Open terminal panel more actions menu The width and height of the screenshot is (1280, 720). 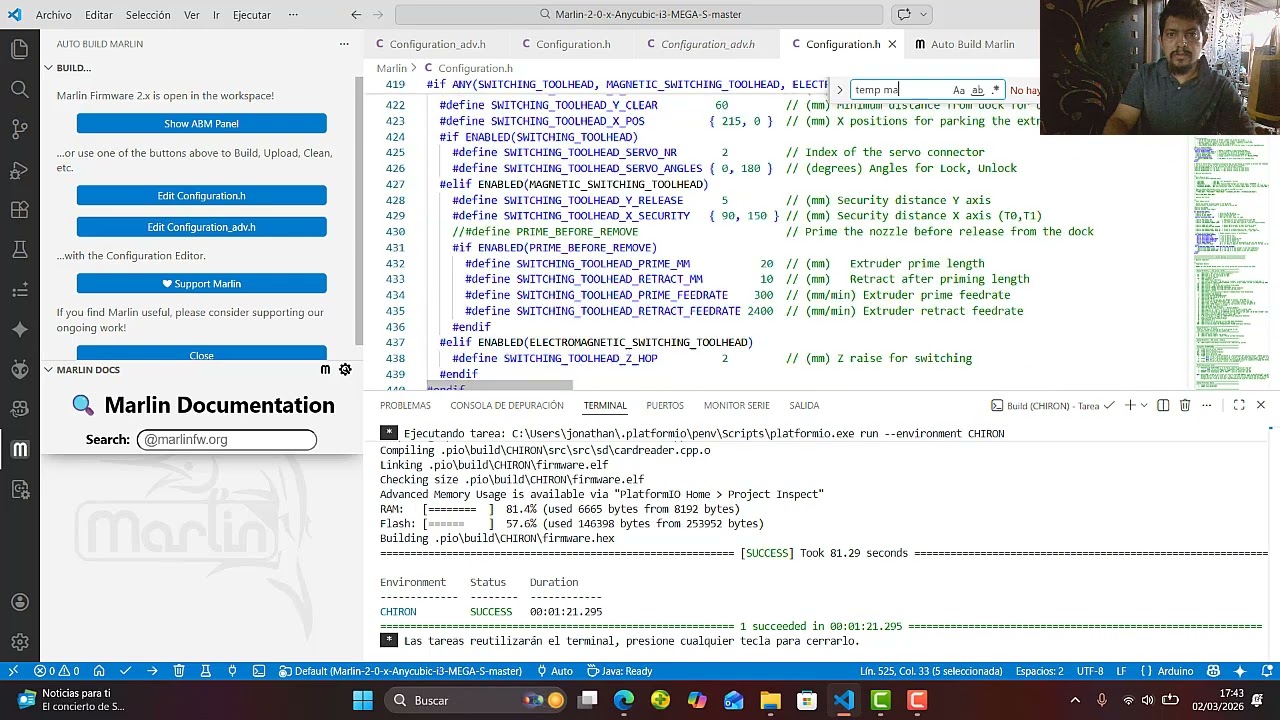point(1209,405)
